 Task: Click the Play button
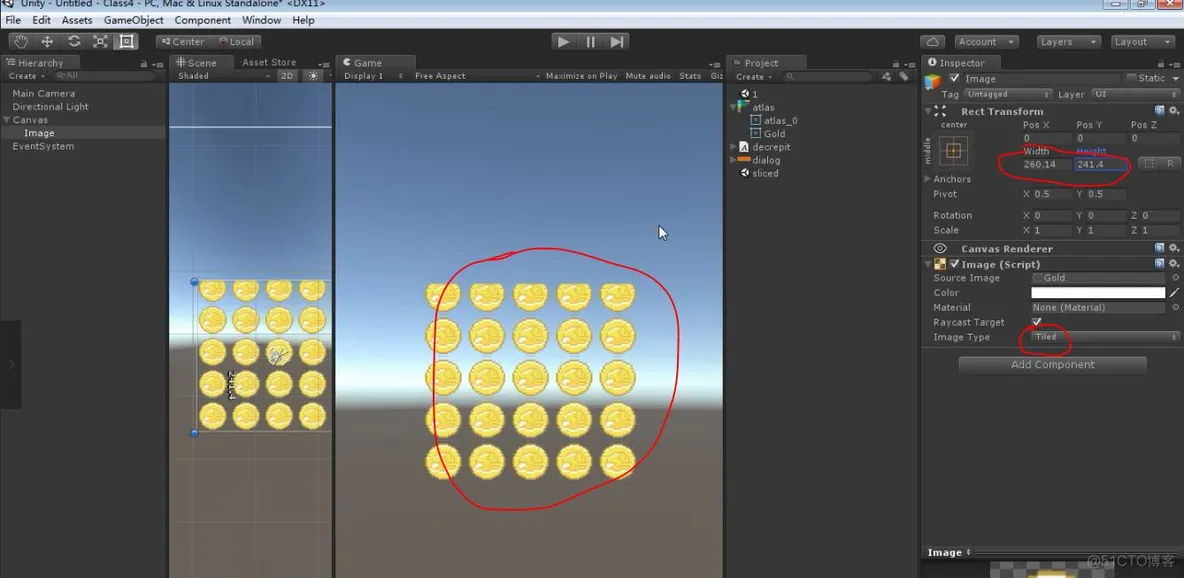point(563,42)
